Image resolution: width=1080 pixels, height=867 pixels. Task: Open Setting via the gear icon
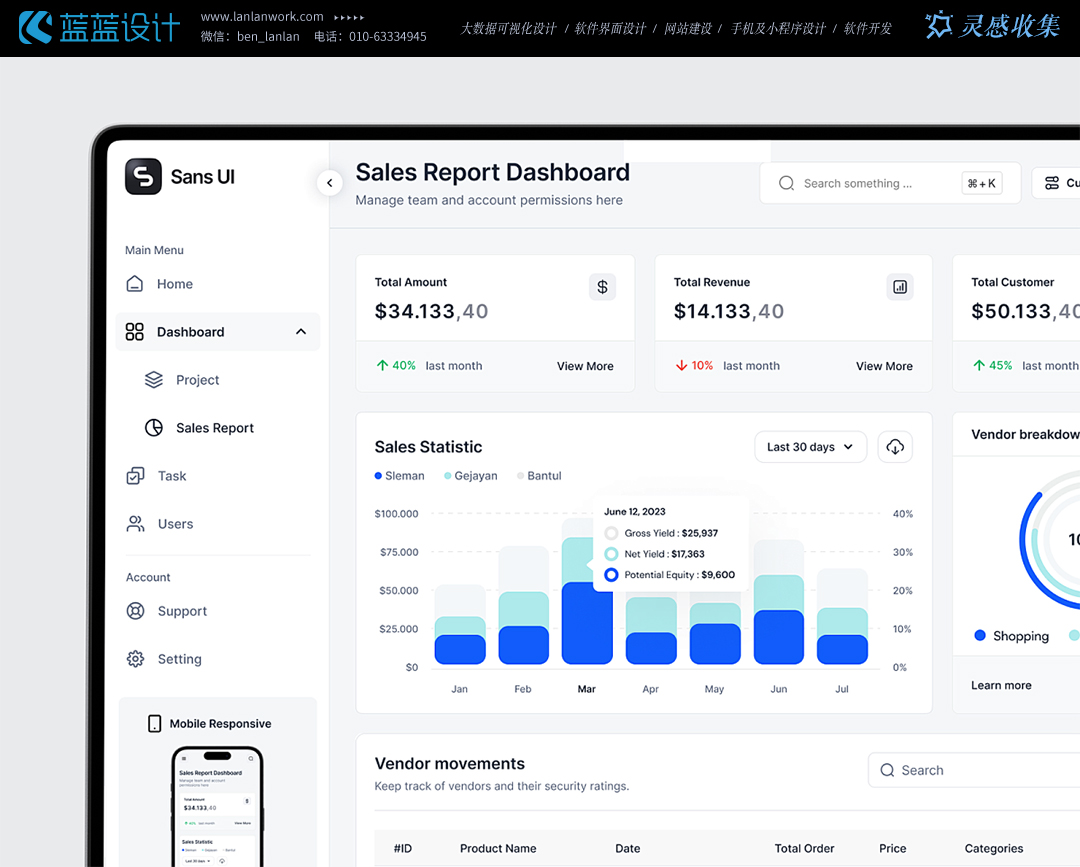click(135, 659)
